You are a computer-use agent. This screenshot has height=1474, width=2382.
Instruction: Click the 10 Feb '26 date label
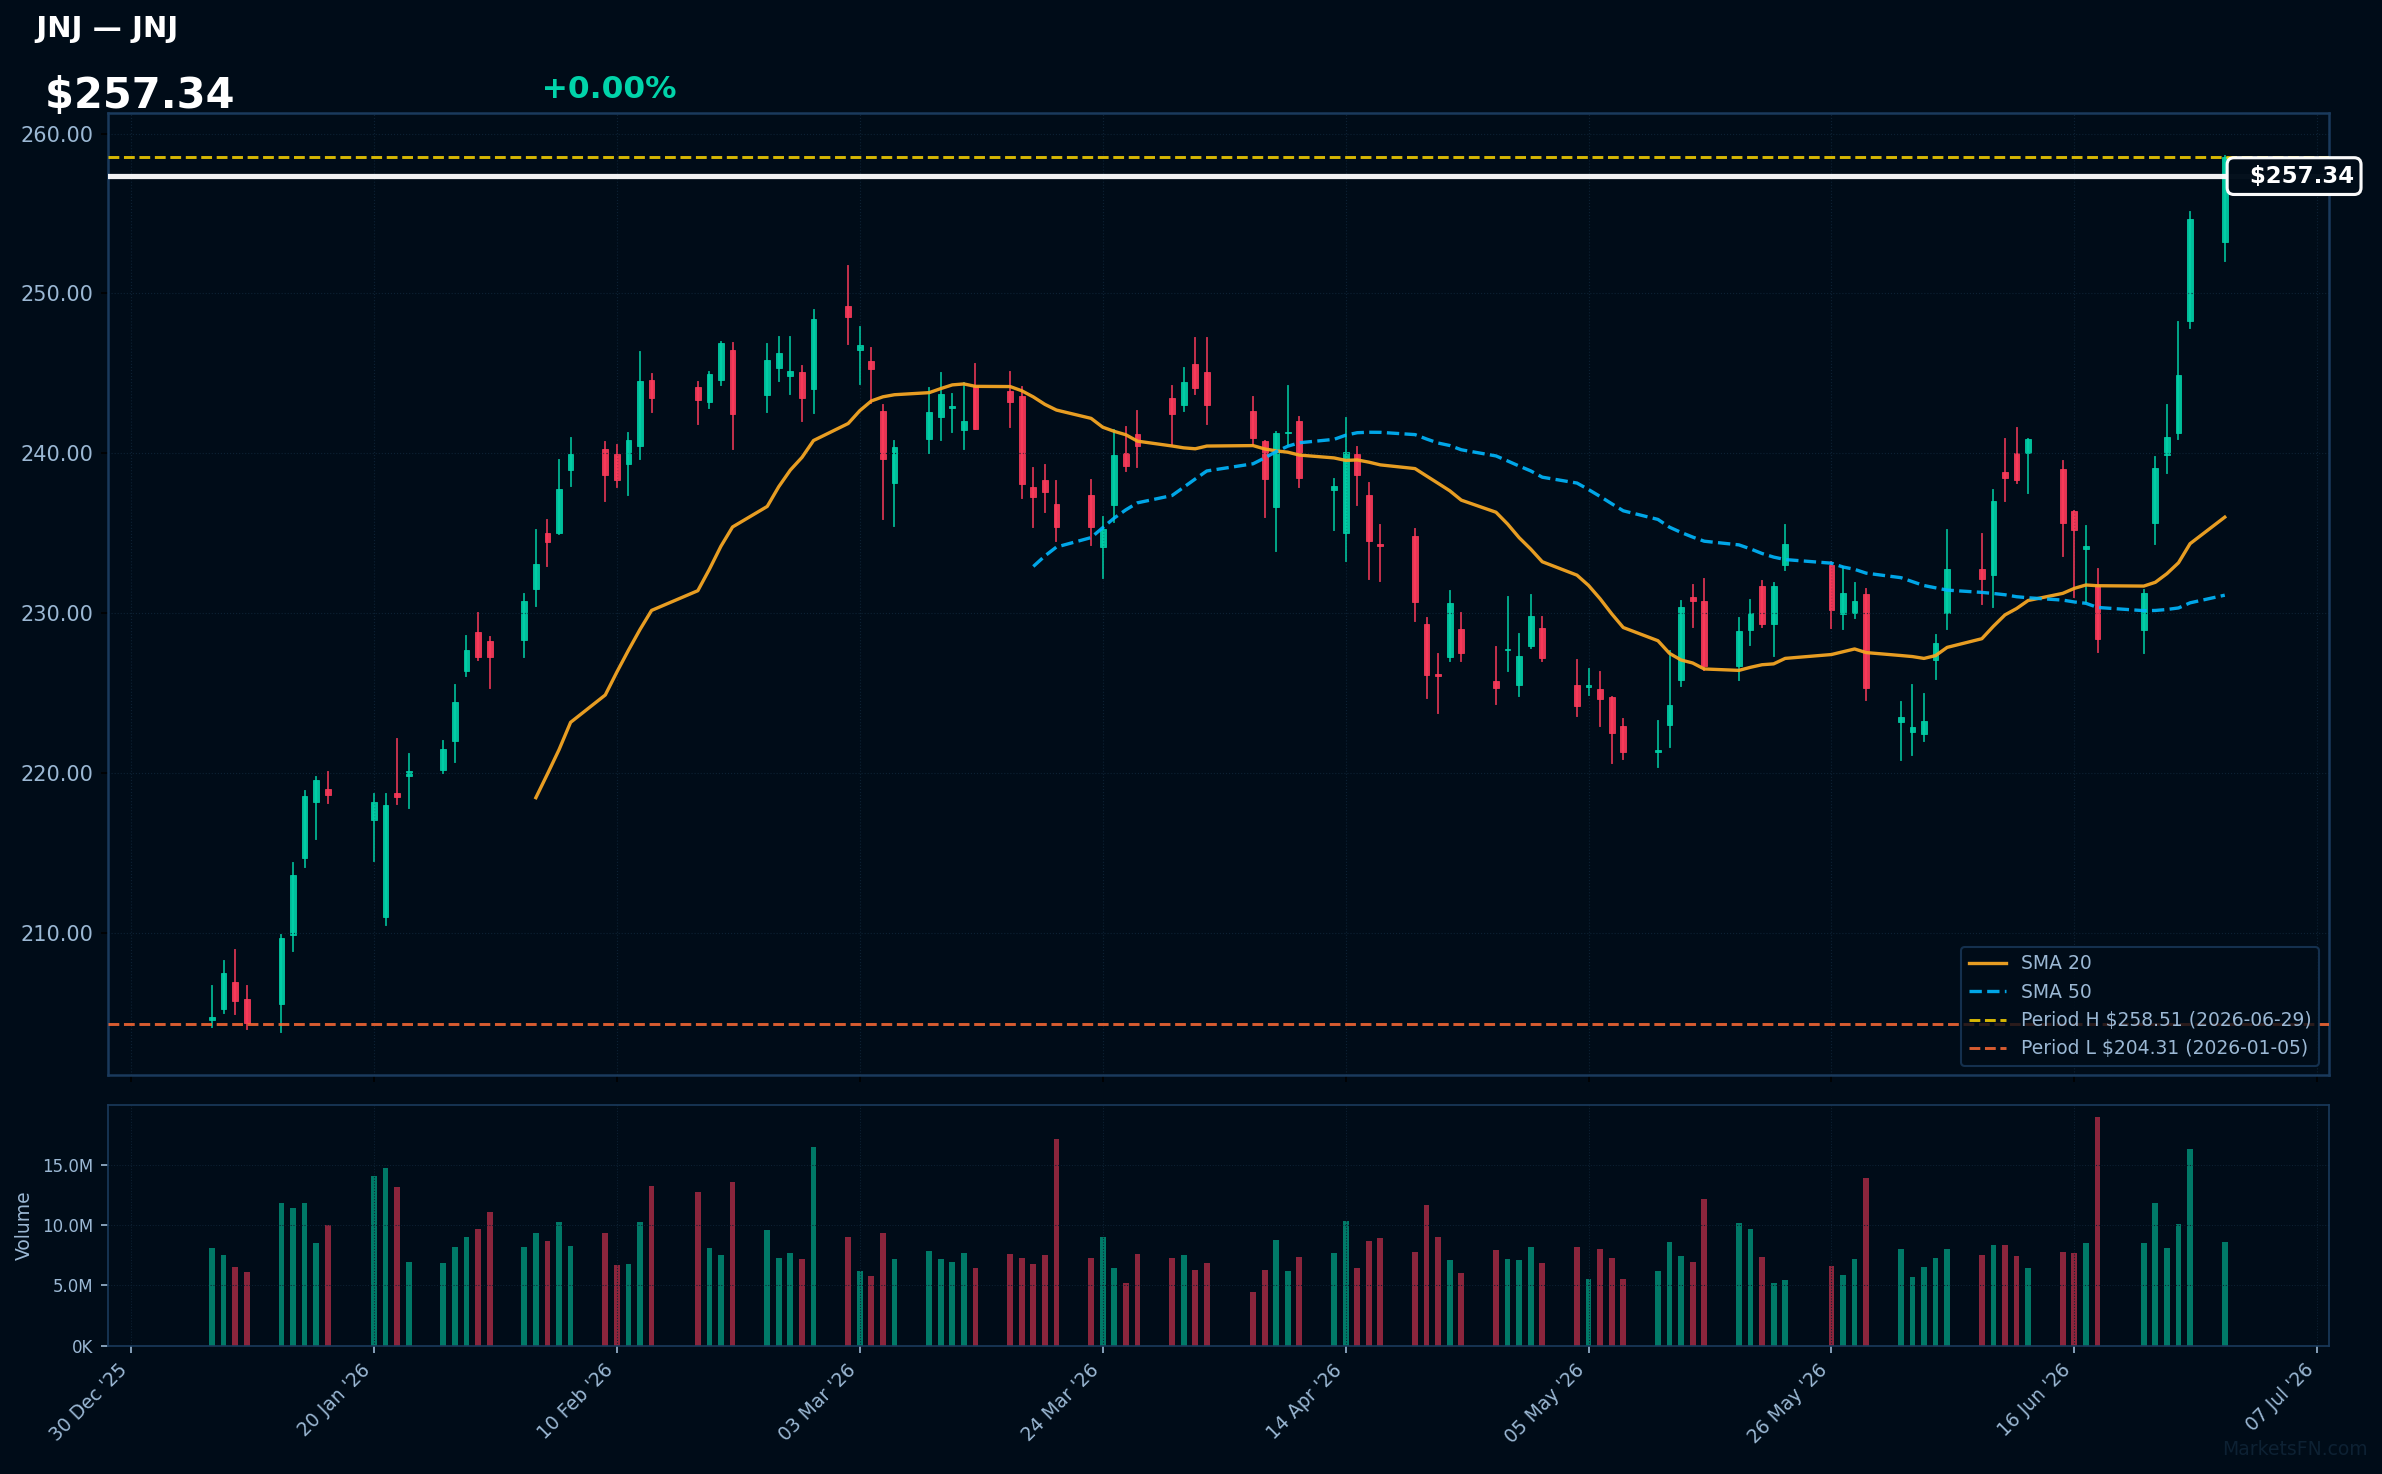pyautogui.click(x=574, y=1401)
